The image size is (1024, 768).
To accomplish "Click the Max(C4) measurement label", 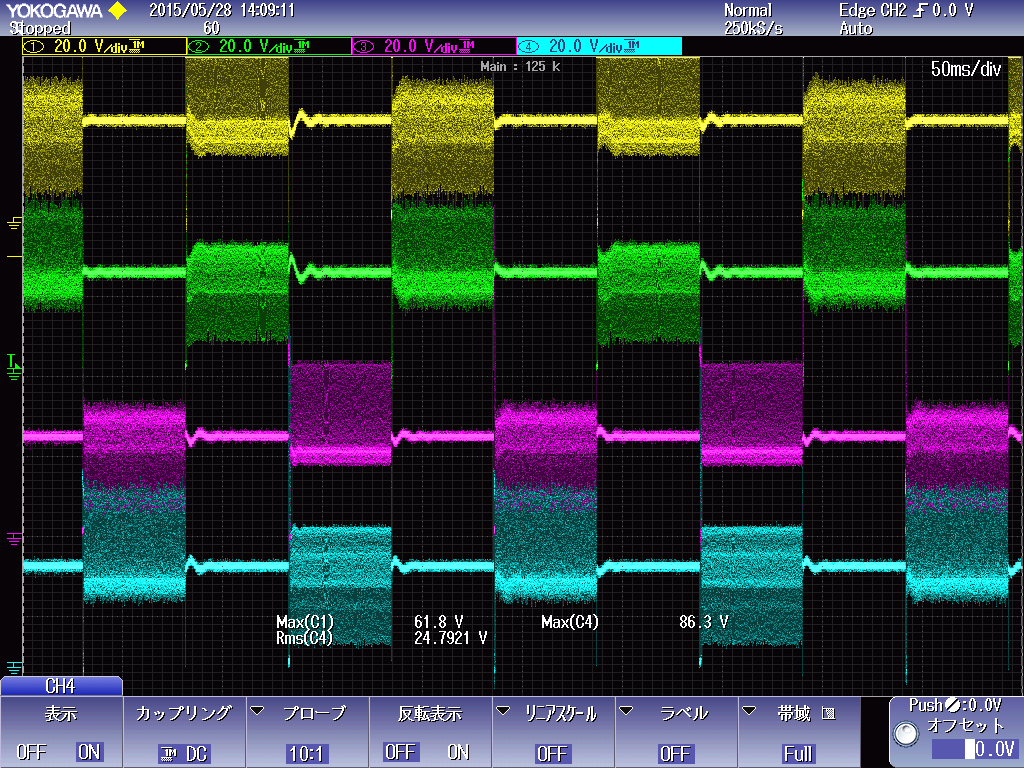I will click(x=569, y=622).
